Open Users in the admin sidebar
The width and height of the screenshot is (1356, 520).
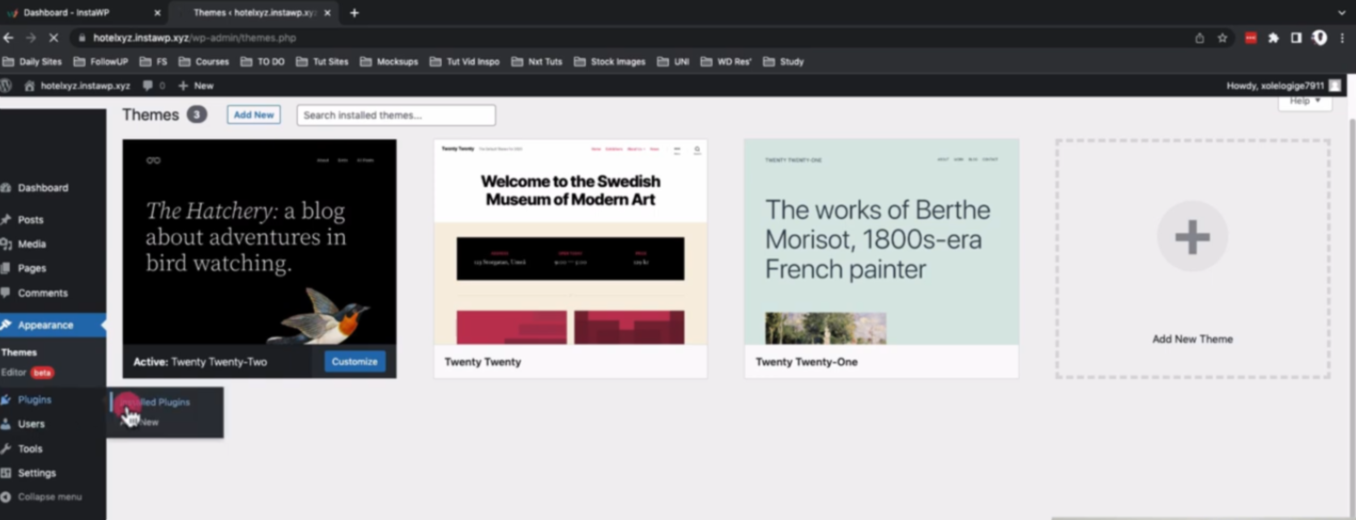click(31, 424)
